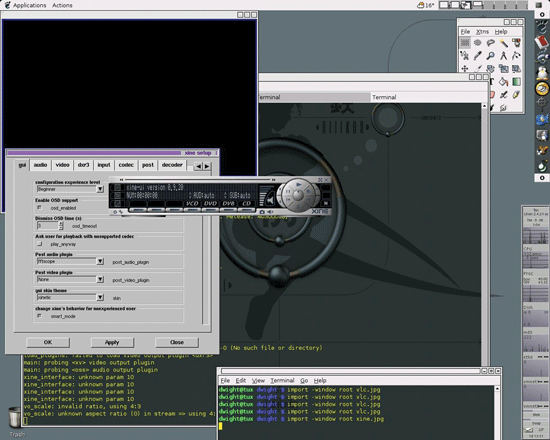Click the xine playback position slider
Viewport: 550px width, 440px height.
click(196, 180)
